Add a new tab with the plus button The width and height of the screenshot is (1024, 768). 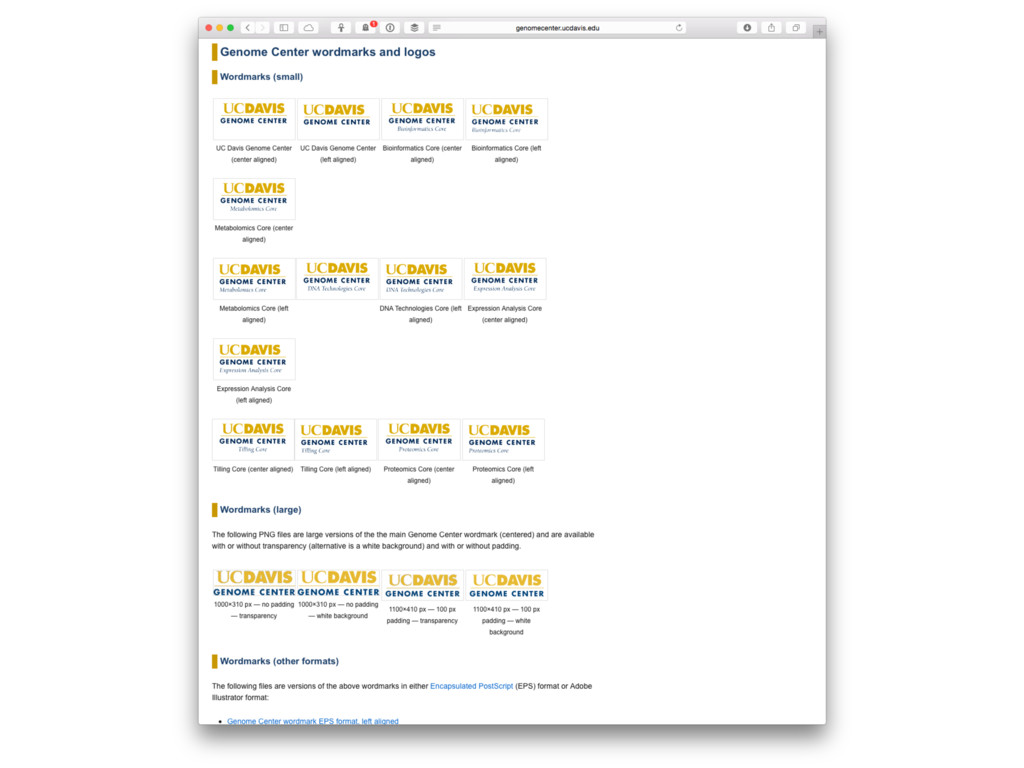point(819,31)
